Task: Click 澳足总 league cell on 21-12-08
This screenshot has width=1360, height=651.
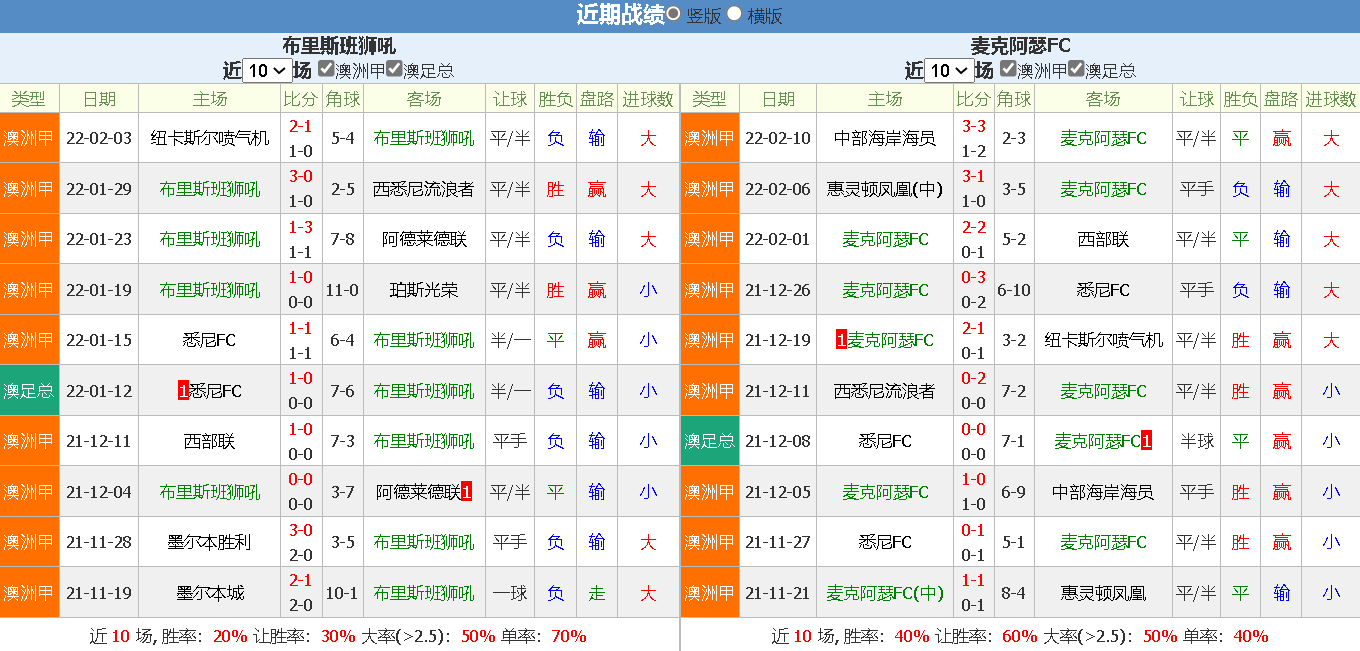Action: pyautogui.click(x=710, y=441)
